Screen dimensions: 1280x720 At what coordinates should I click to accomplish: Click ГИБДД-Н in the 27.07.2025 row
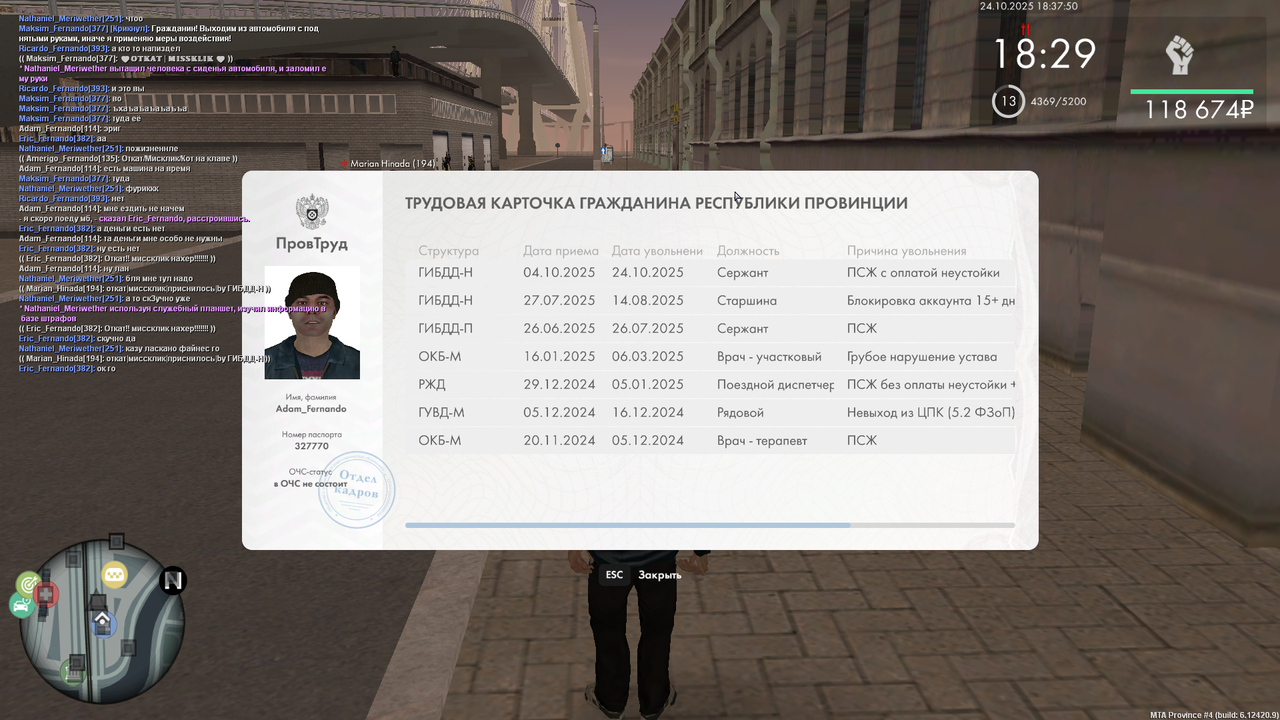pyautogui.click(x=446, y=300)
